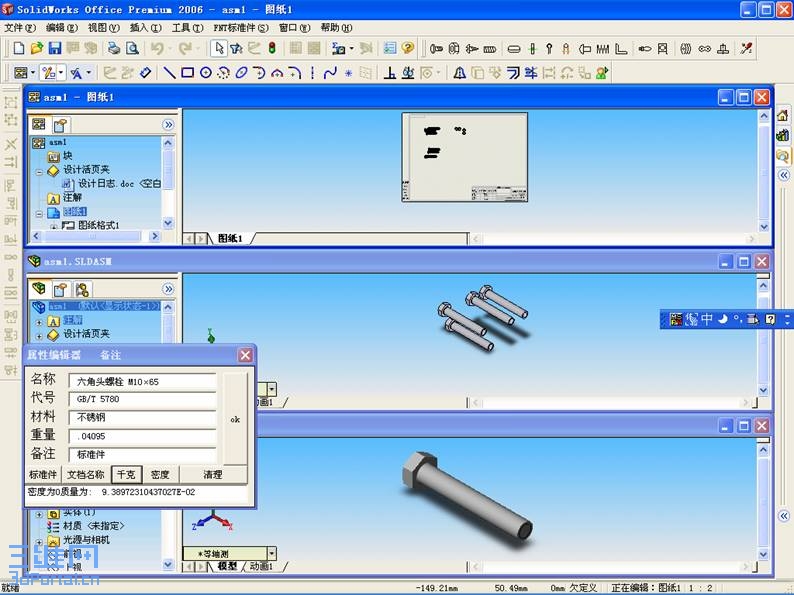Select the Circle sketch tool
The image size is (794, 595).
coord(206,73)
